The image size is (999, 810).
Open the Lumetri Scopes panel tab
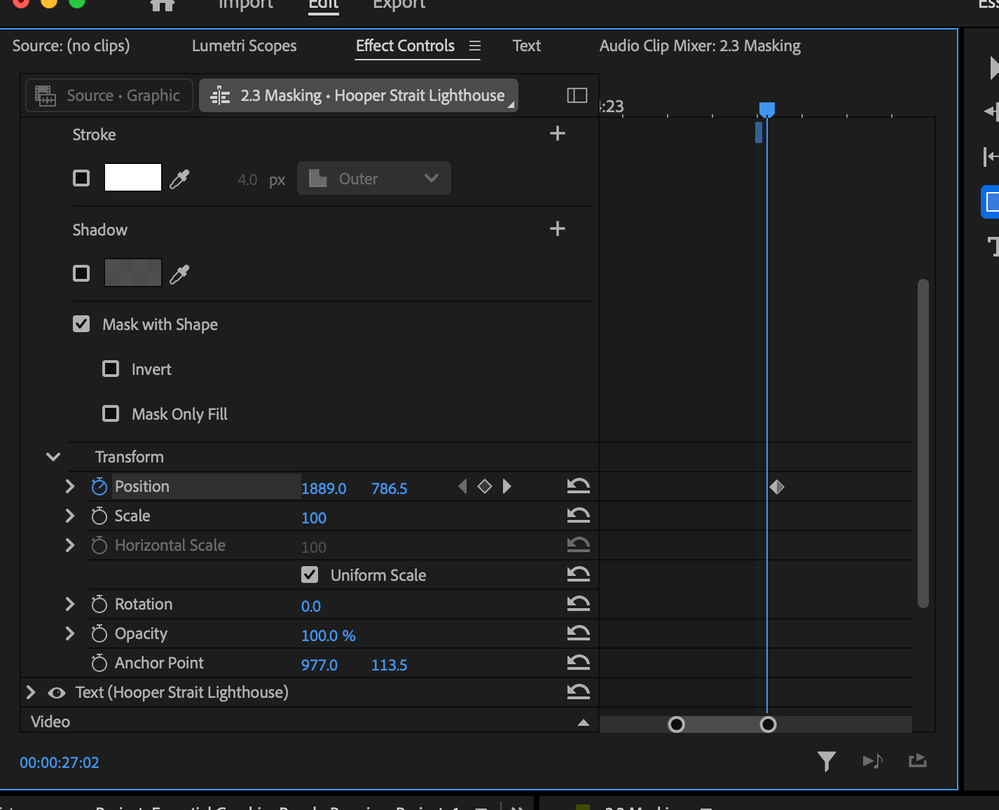[244, 46]
